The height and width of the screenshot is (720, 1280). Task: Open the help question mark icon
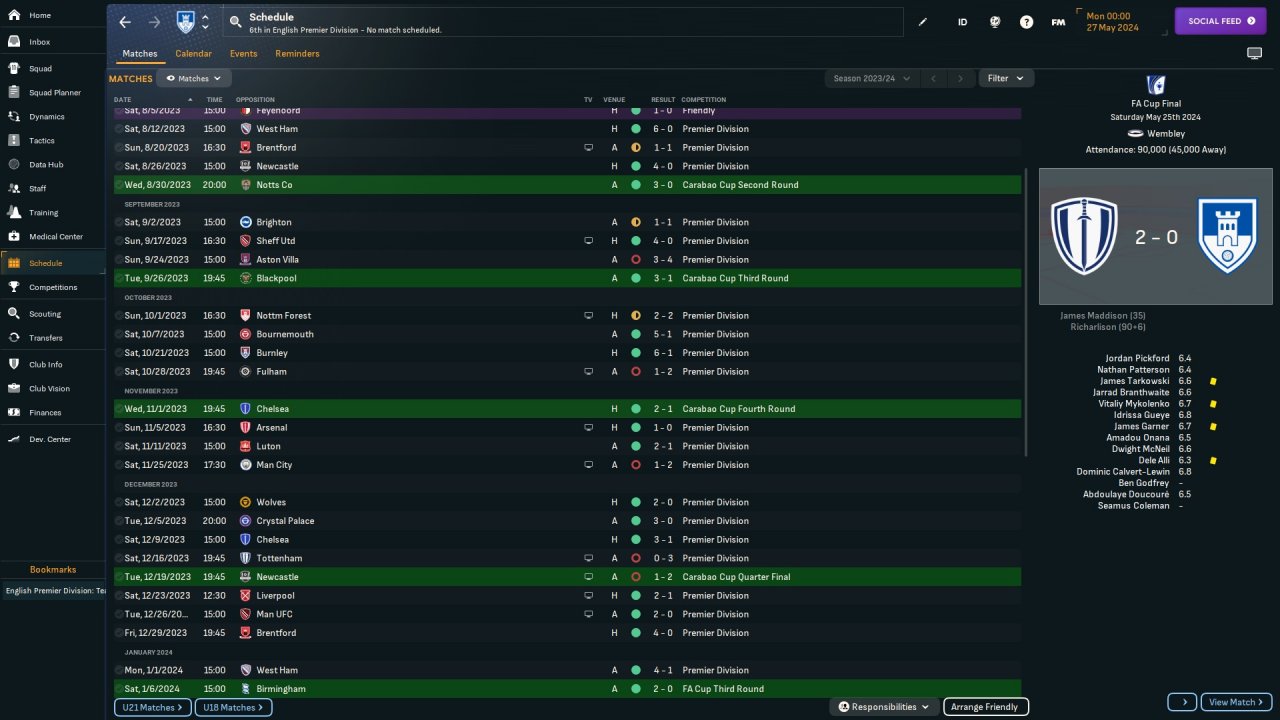[1026, 22]
